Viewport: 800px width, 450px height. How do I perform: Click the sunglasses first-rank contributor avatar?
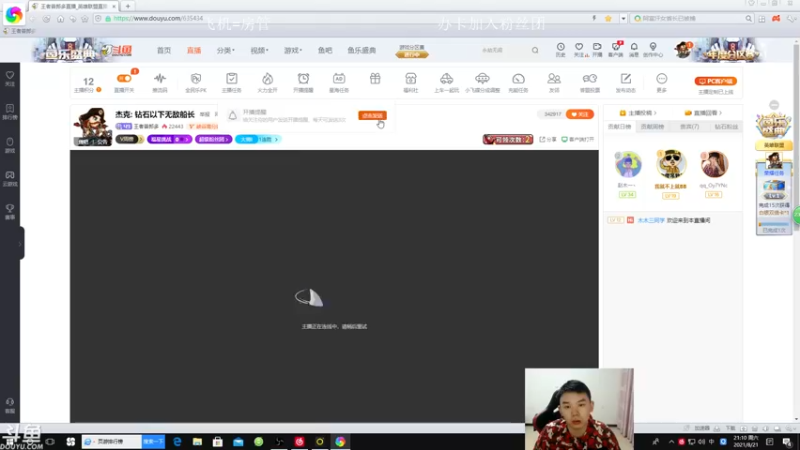tap(671, 164)
